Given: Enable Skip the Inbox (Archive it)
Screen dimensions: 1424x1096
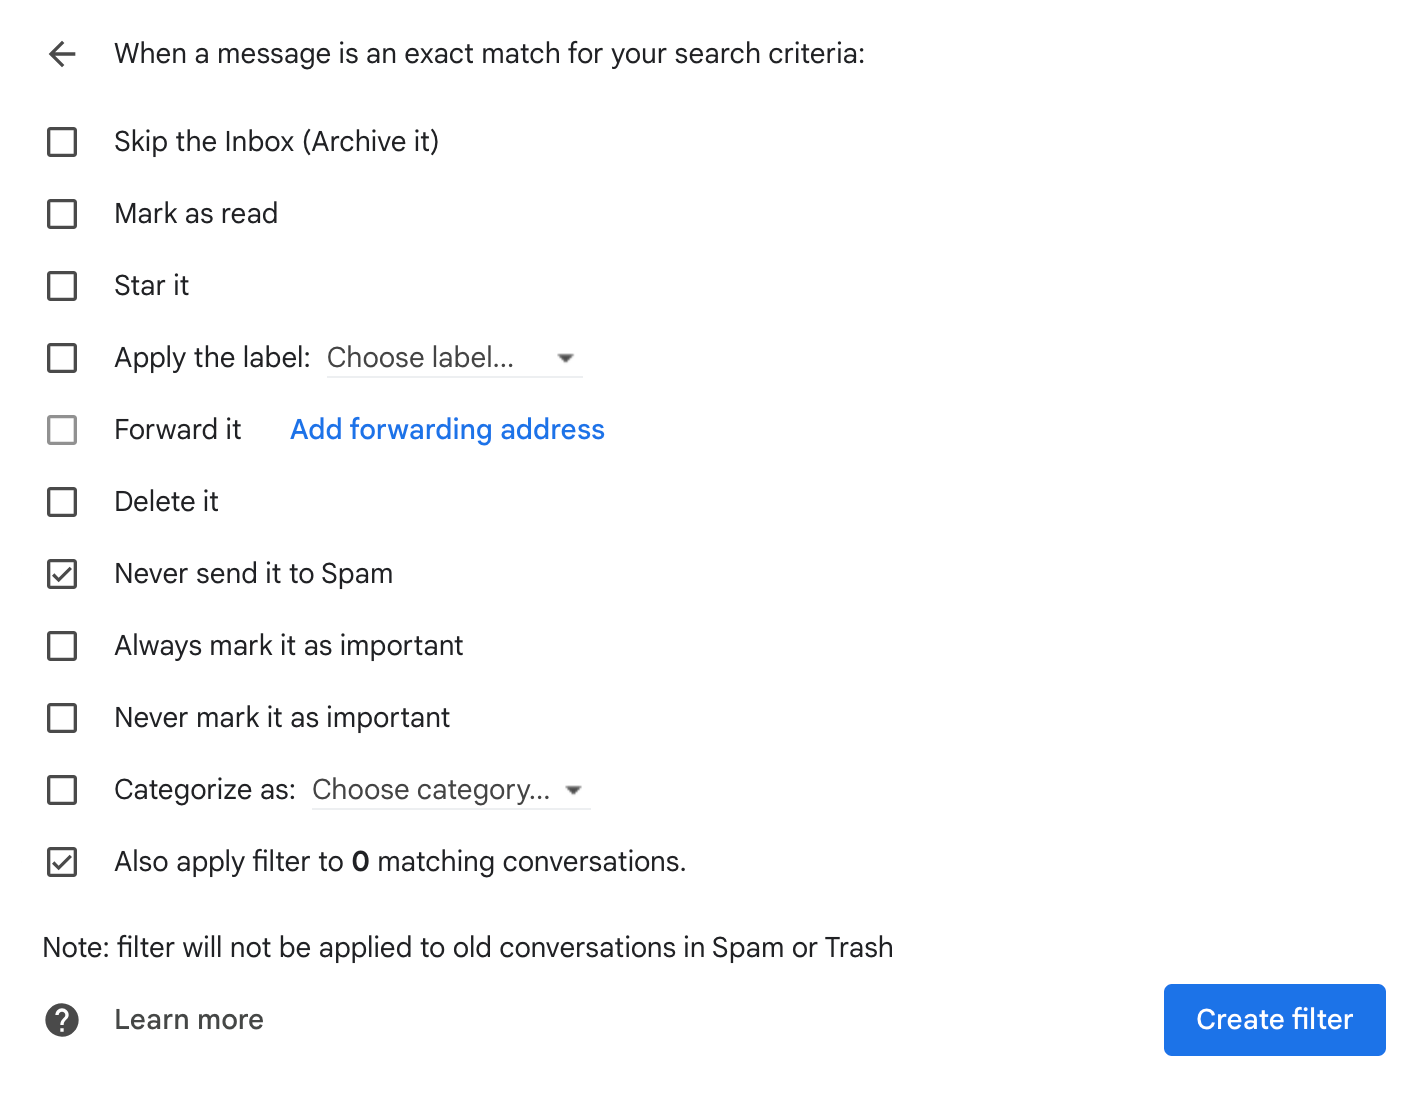Looking at the screenshot, I should coord(62,142).
